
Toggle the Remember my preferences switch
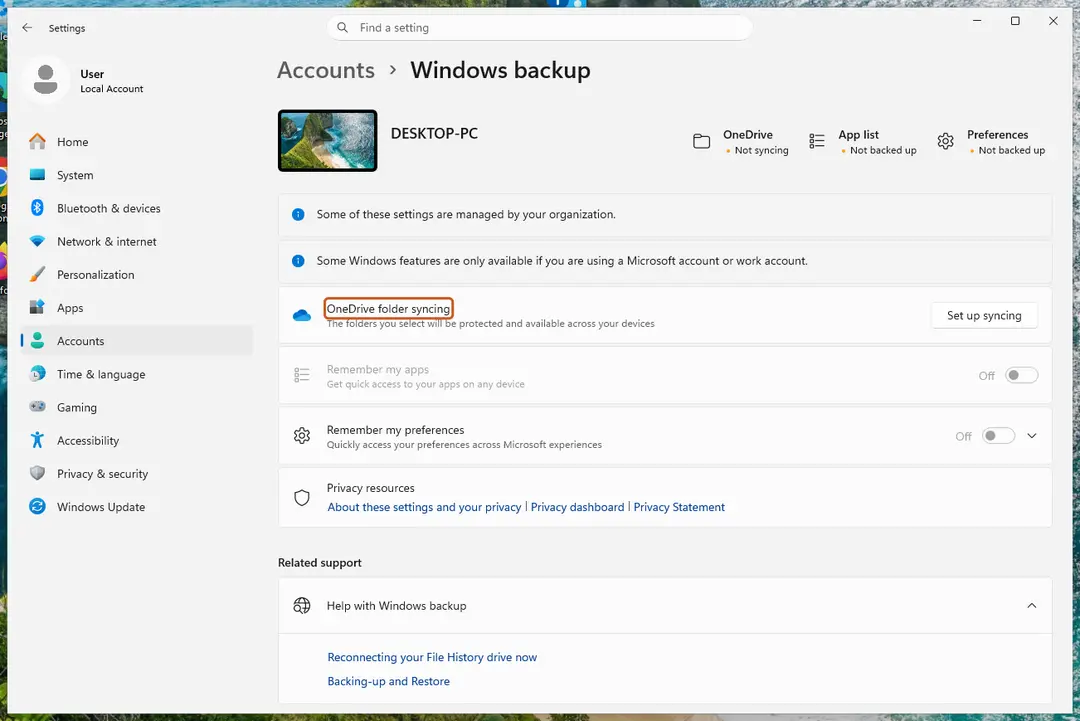[x=999, y=435]
